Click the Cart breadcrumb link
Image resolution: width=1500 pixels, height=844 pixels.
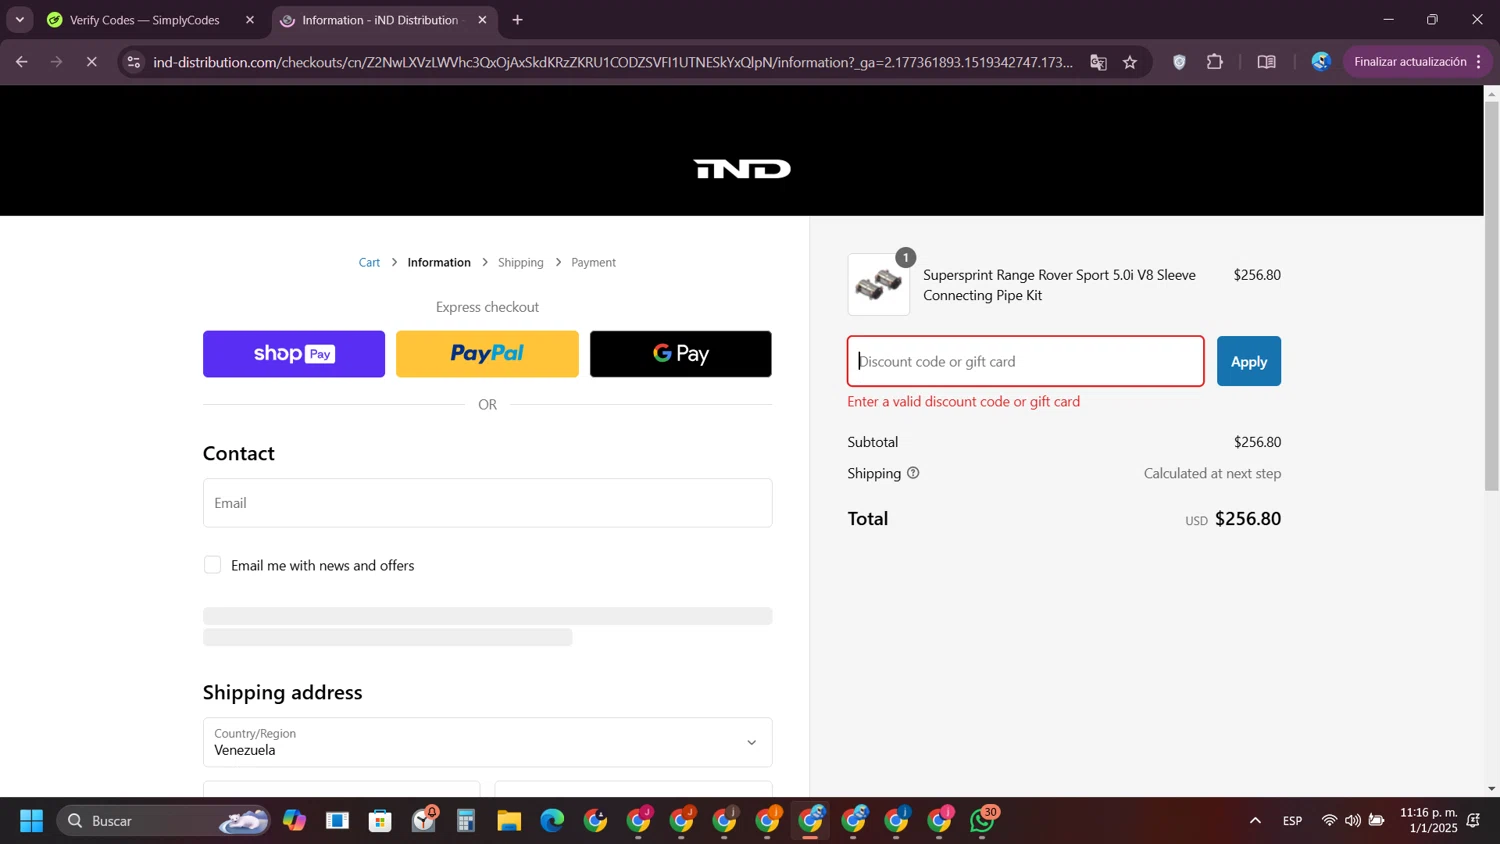369,262
